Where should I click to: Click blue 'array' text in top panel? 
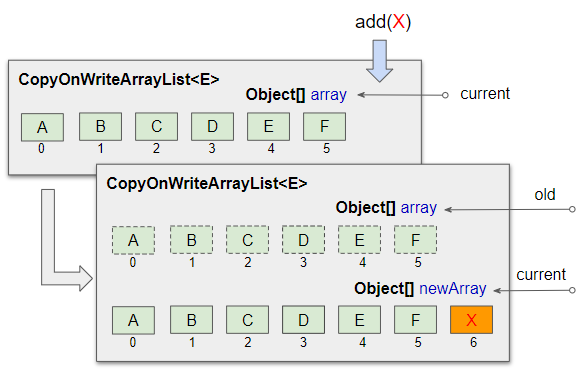tap(328, 95)
